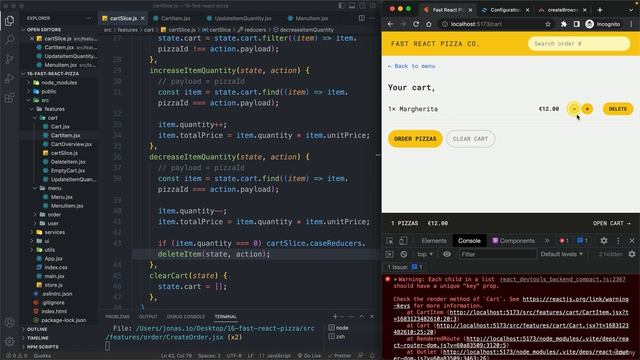640x360 pixels.
Task: Toggle browser side panel icon
Action: [x=576, y=24]
